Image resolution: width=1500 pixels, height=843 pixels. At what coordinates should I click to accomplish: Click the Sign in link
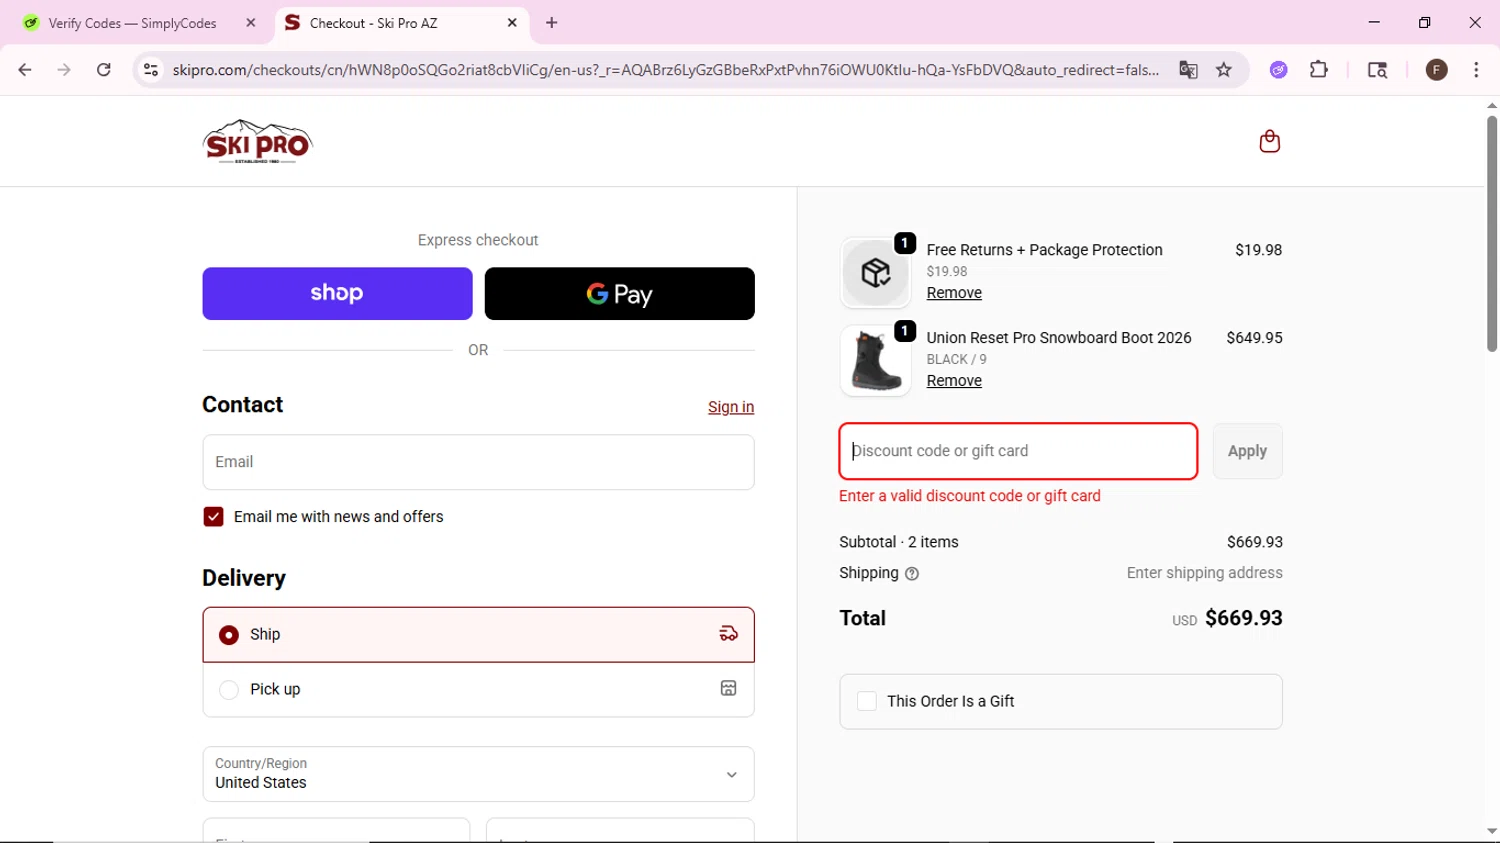[x=731, y=407]
